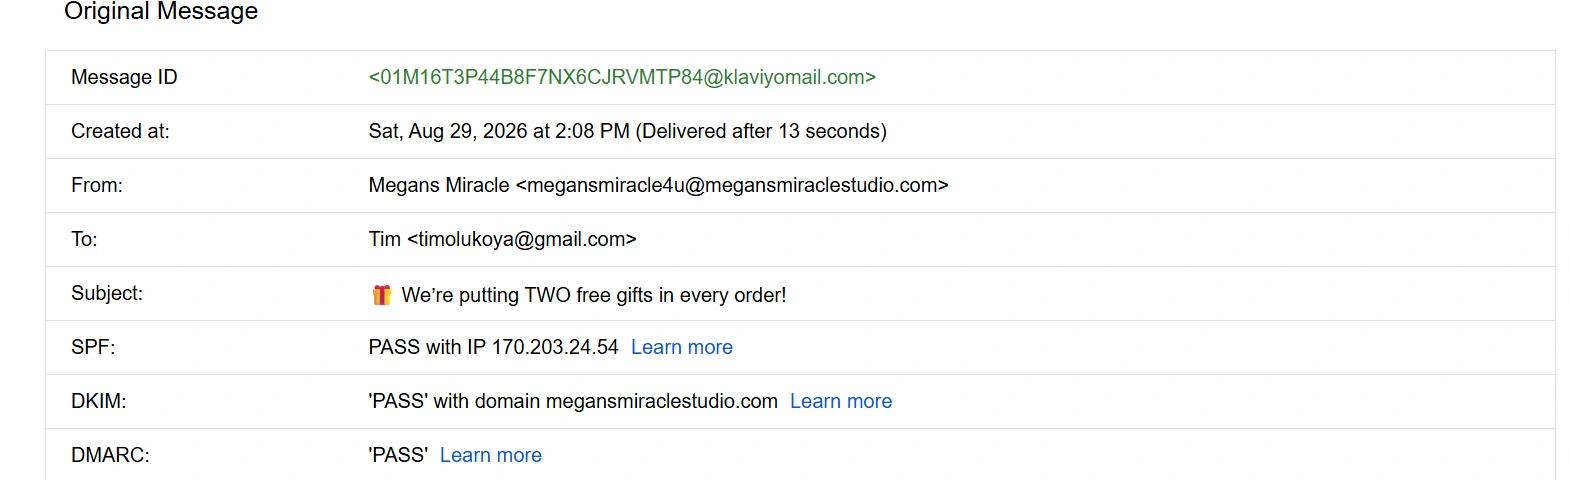Select the Subject label

click(107, 293)
